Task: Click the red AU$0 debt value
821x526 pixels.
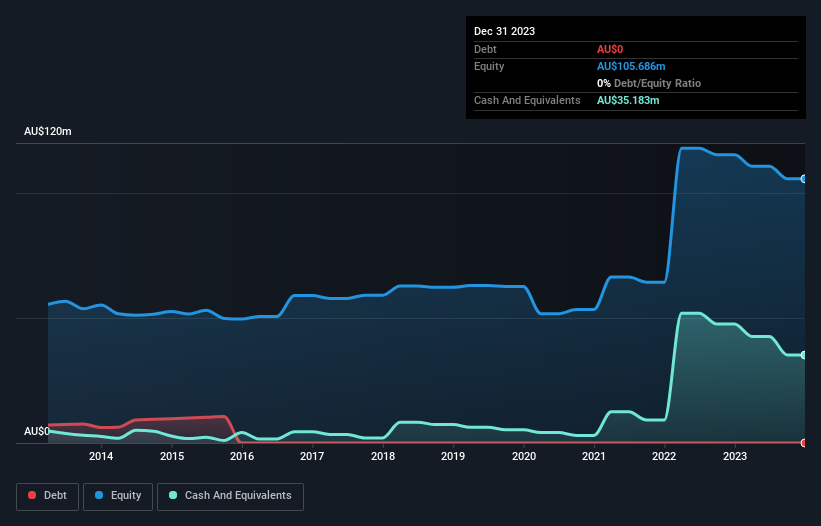Action: (610, 49)
